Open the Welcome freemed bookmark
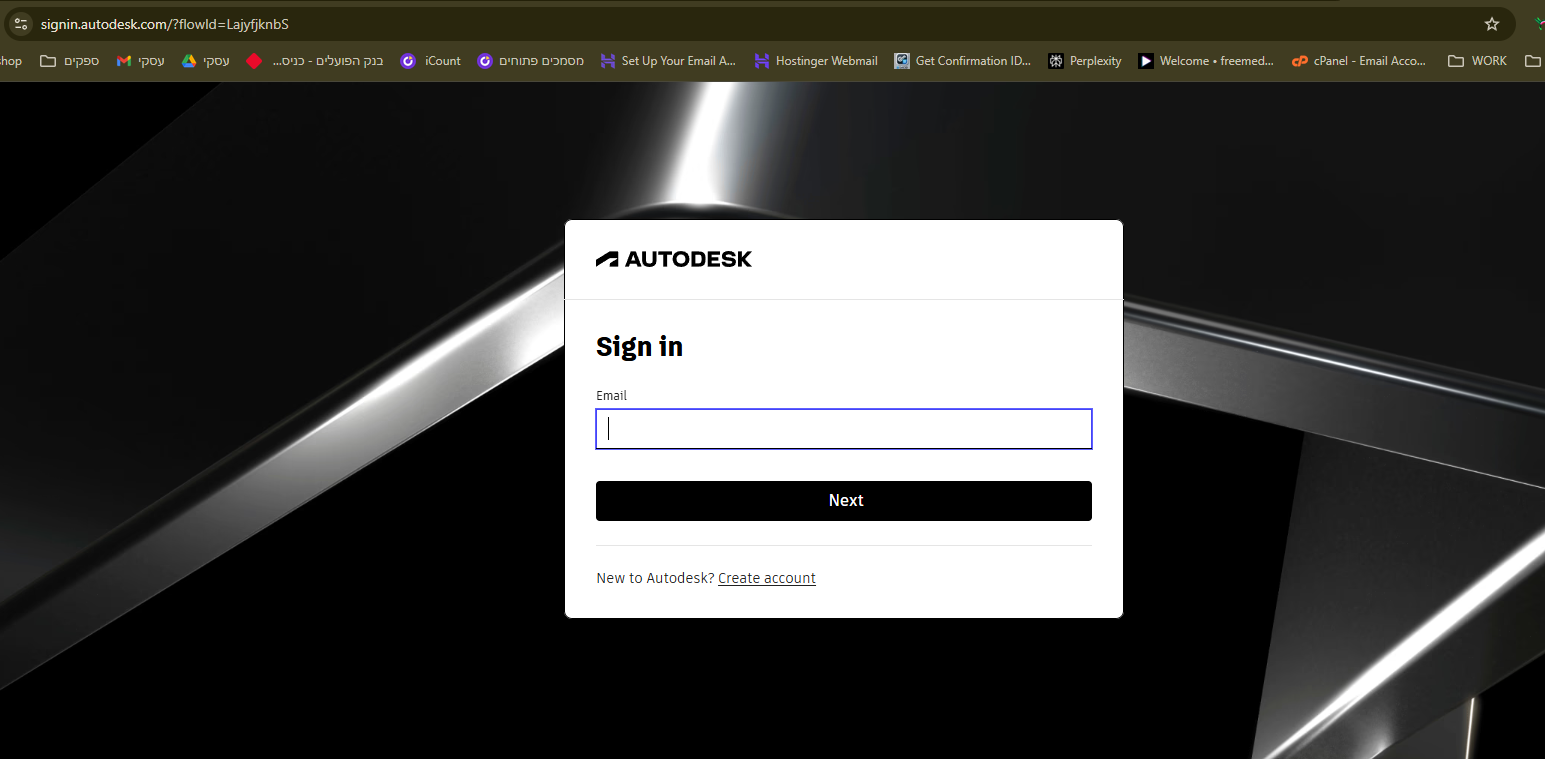The image size is (1545, 759). [x=1206, y=61]
